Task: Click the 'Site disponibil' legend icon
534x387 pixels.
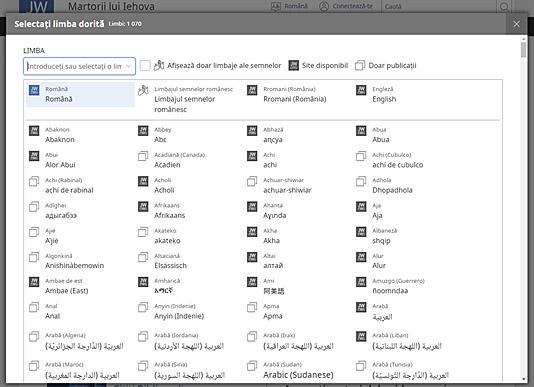Action: pos(294,65)
